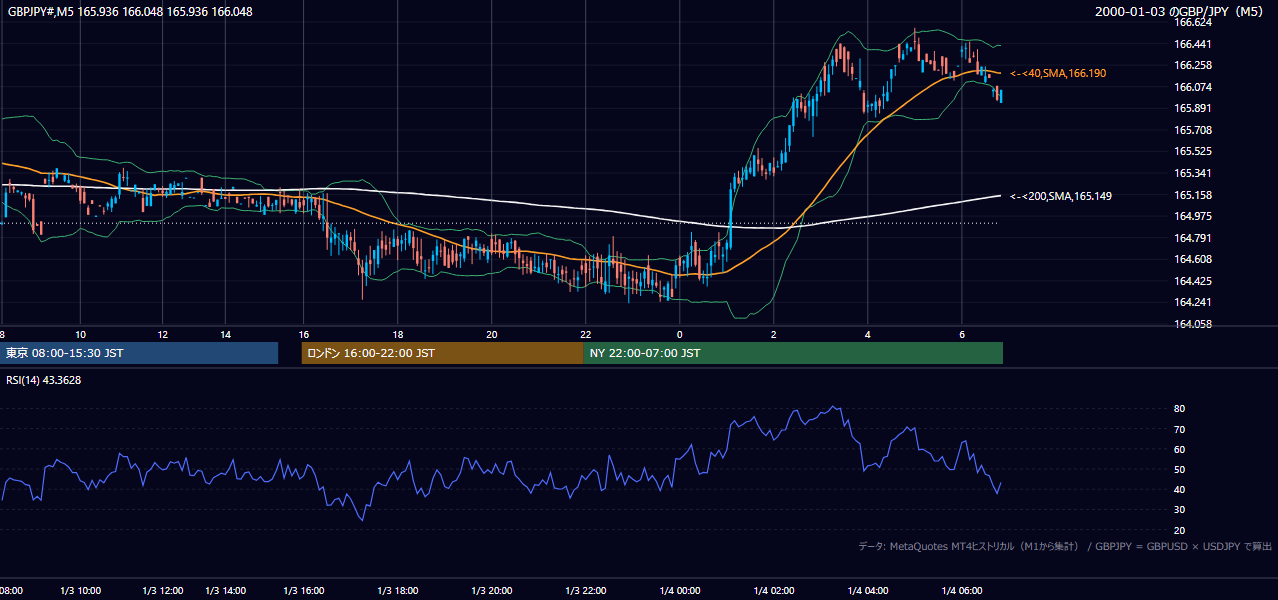Click the RSI(14) 43.3628 indicator label
Image resolution: width=1278 pixels, height=600 pixels.
point(44,380)
